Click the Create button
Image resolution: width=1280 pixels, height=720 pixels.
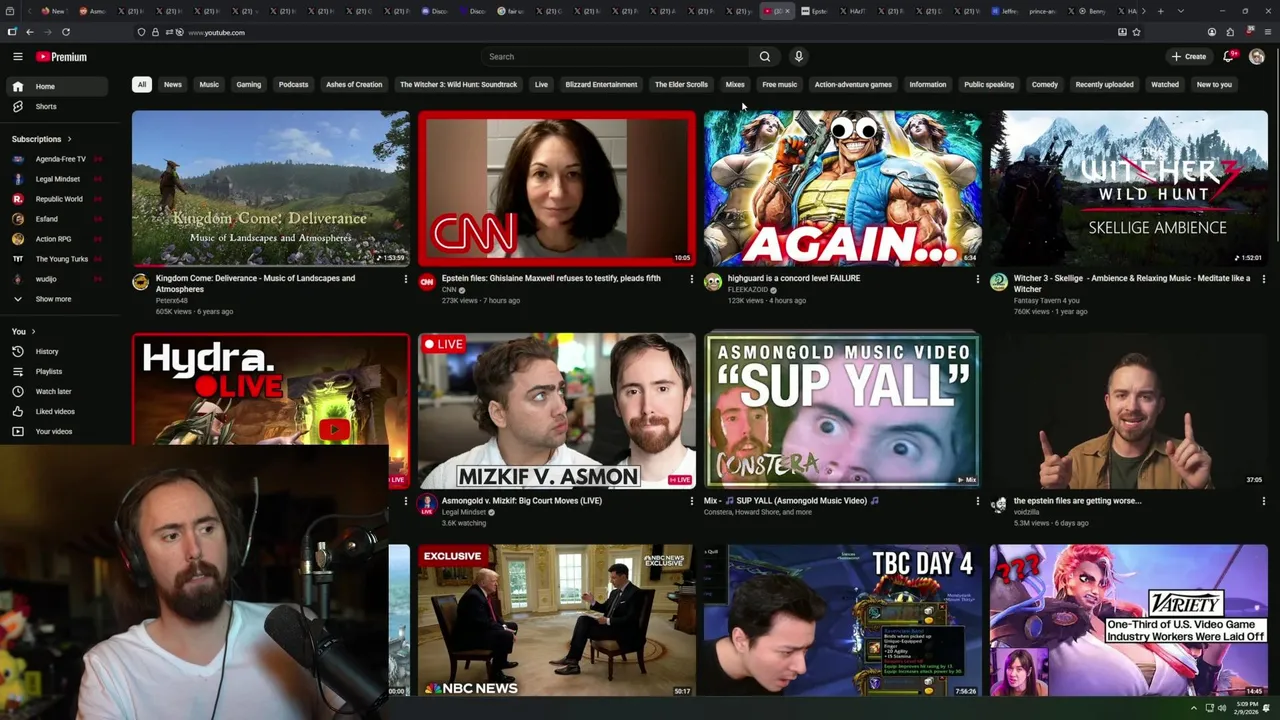[x=1189, y=57]
